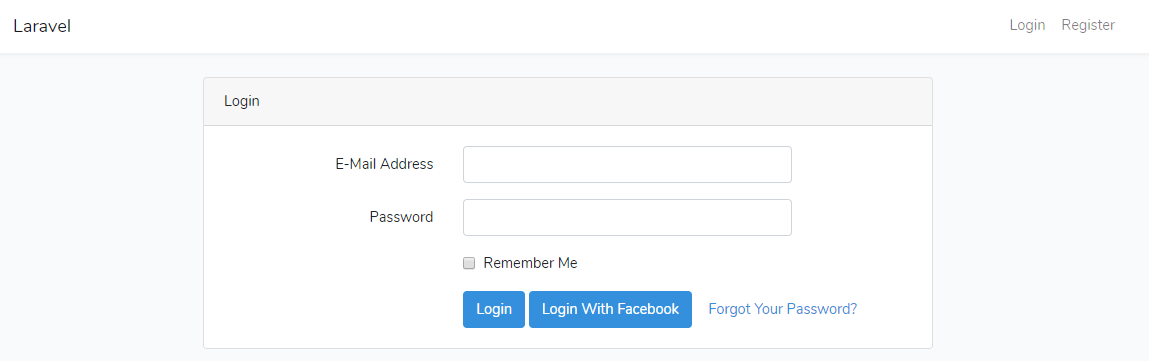
Task: Focus the Password text box
Action: 627,217
